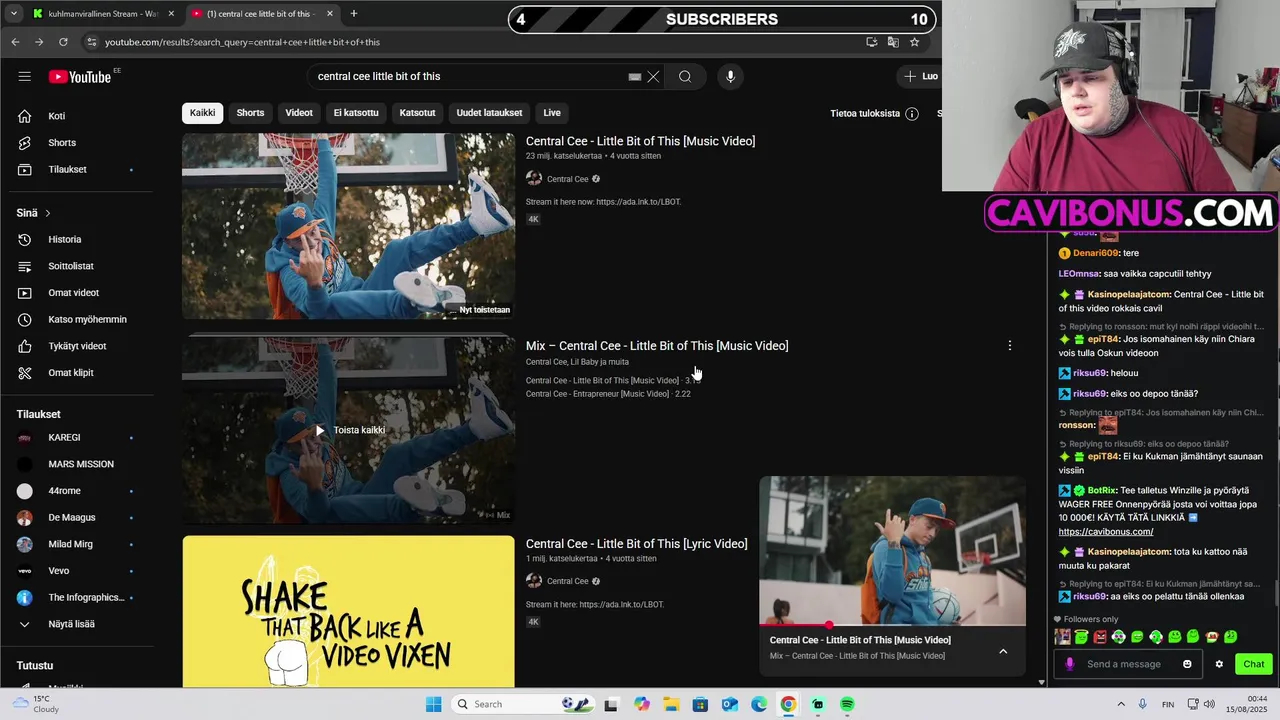The height and width of the screenshot is (720, 1280).
Task: Click the Send a message chat field
Action: coord(1125,664)
